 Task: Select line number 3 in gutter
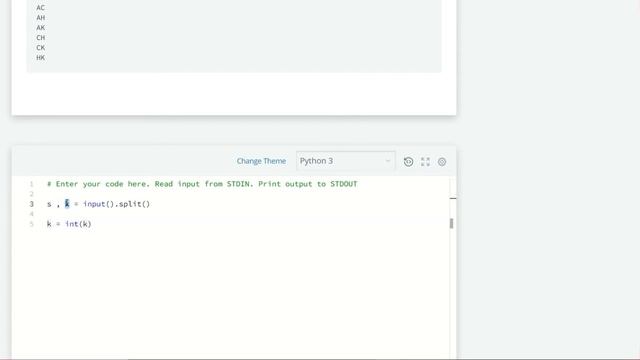tap(31, 204)
